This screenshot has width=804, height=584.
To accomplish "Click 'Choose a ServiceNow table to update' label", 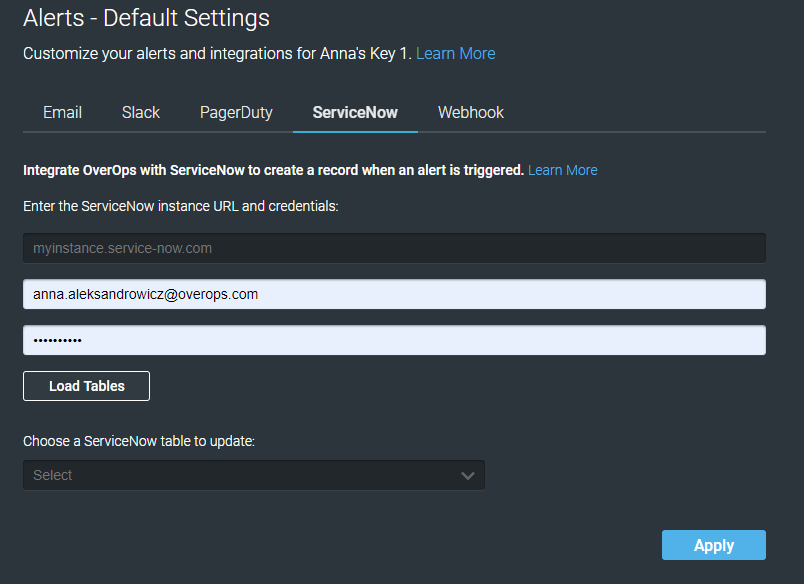I will pyautogui.click(x=139, y=441).
